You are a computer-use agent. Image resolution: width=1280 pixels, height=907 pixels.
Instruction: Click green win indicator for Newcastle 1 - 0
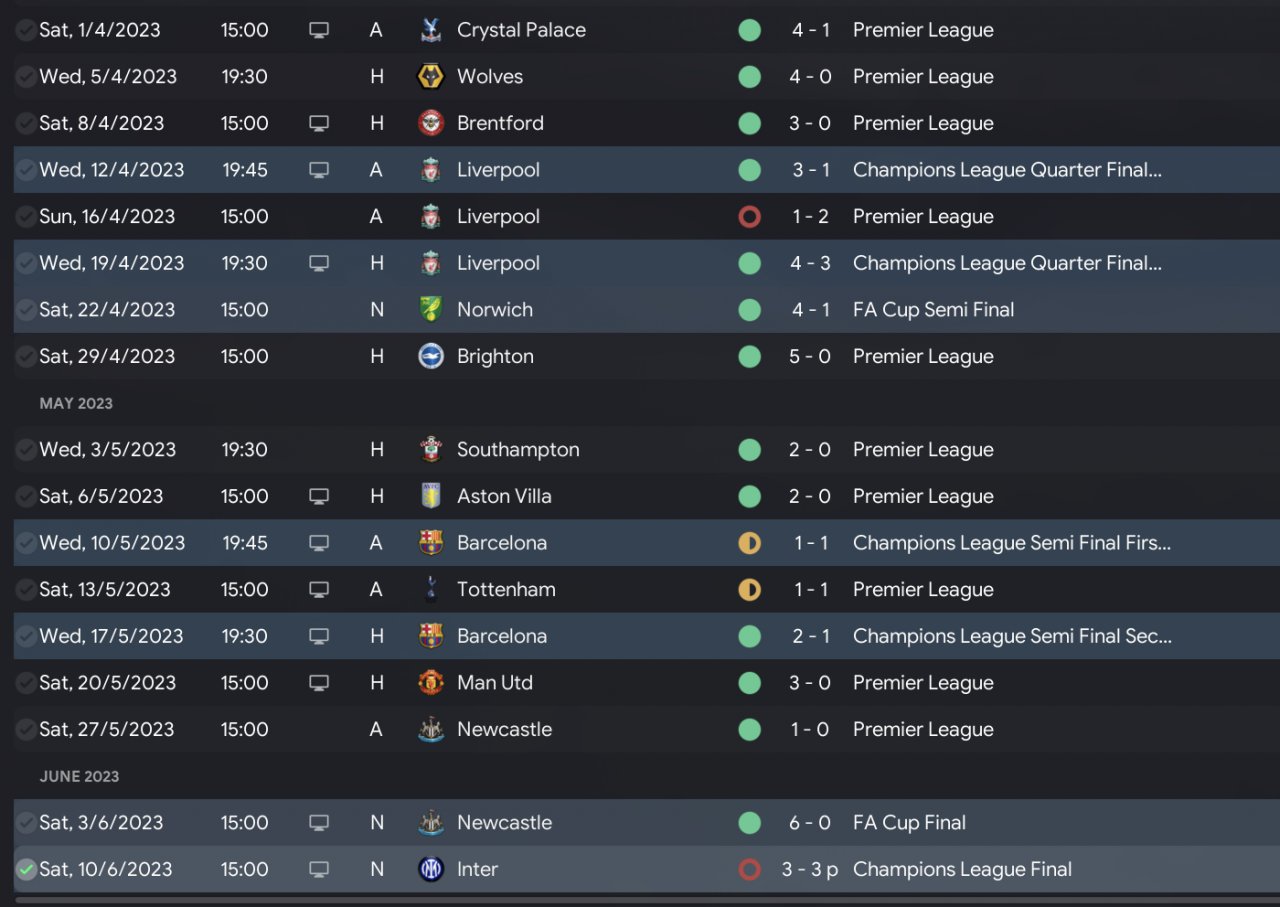(749, 730)
